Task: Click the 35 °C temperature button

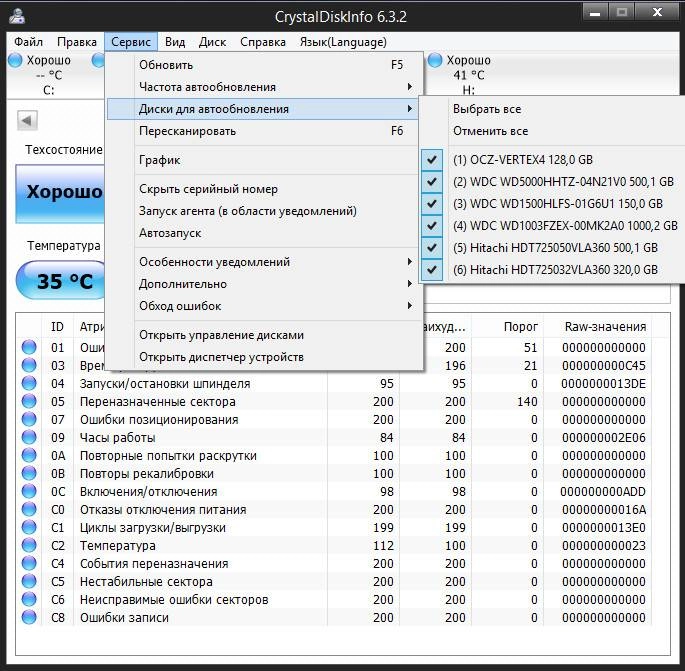Action: [x=62, y=280]
